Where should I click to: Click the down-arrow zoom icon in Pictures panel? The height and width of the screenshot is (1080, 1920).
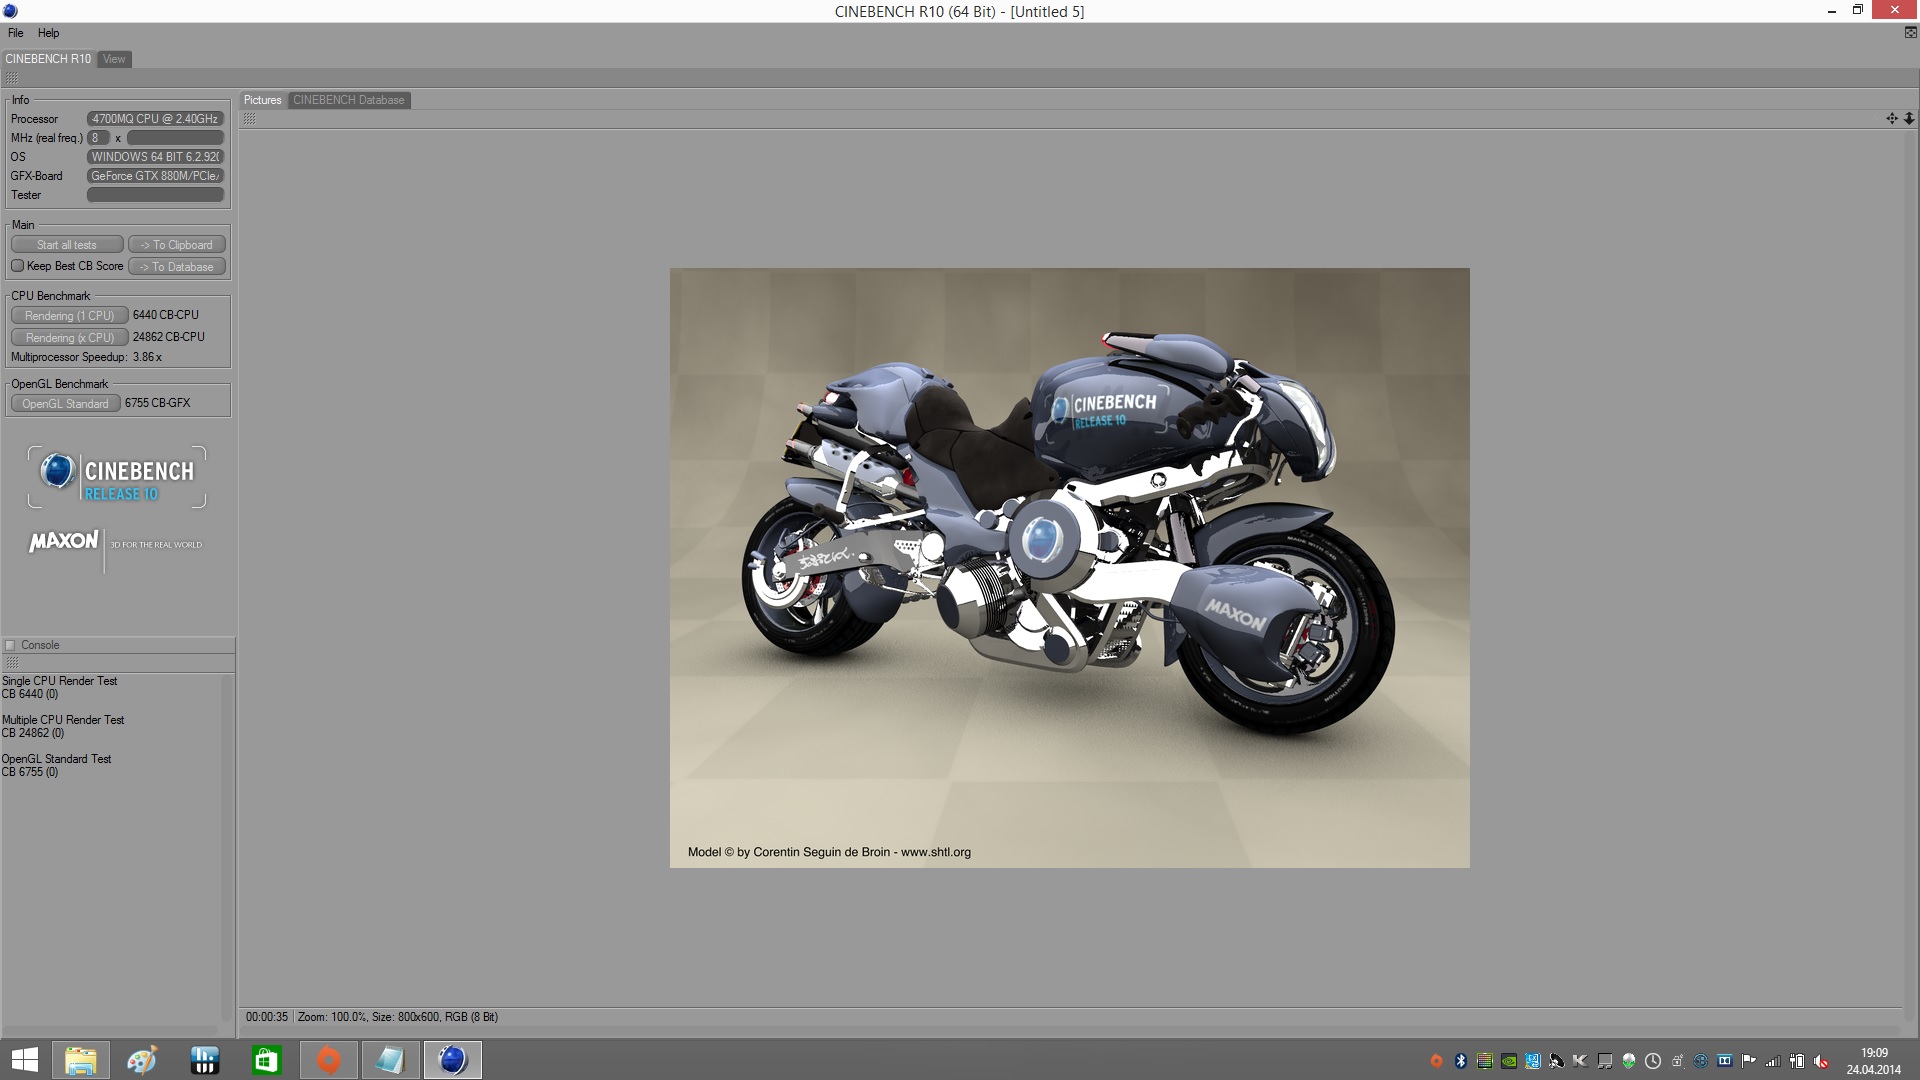coord(1908,119)
